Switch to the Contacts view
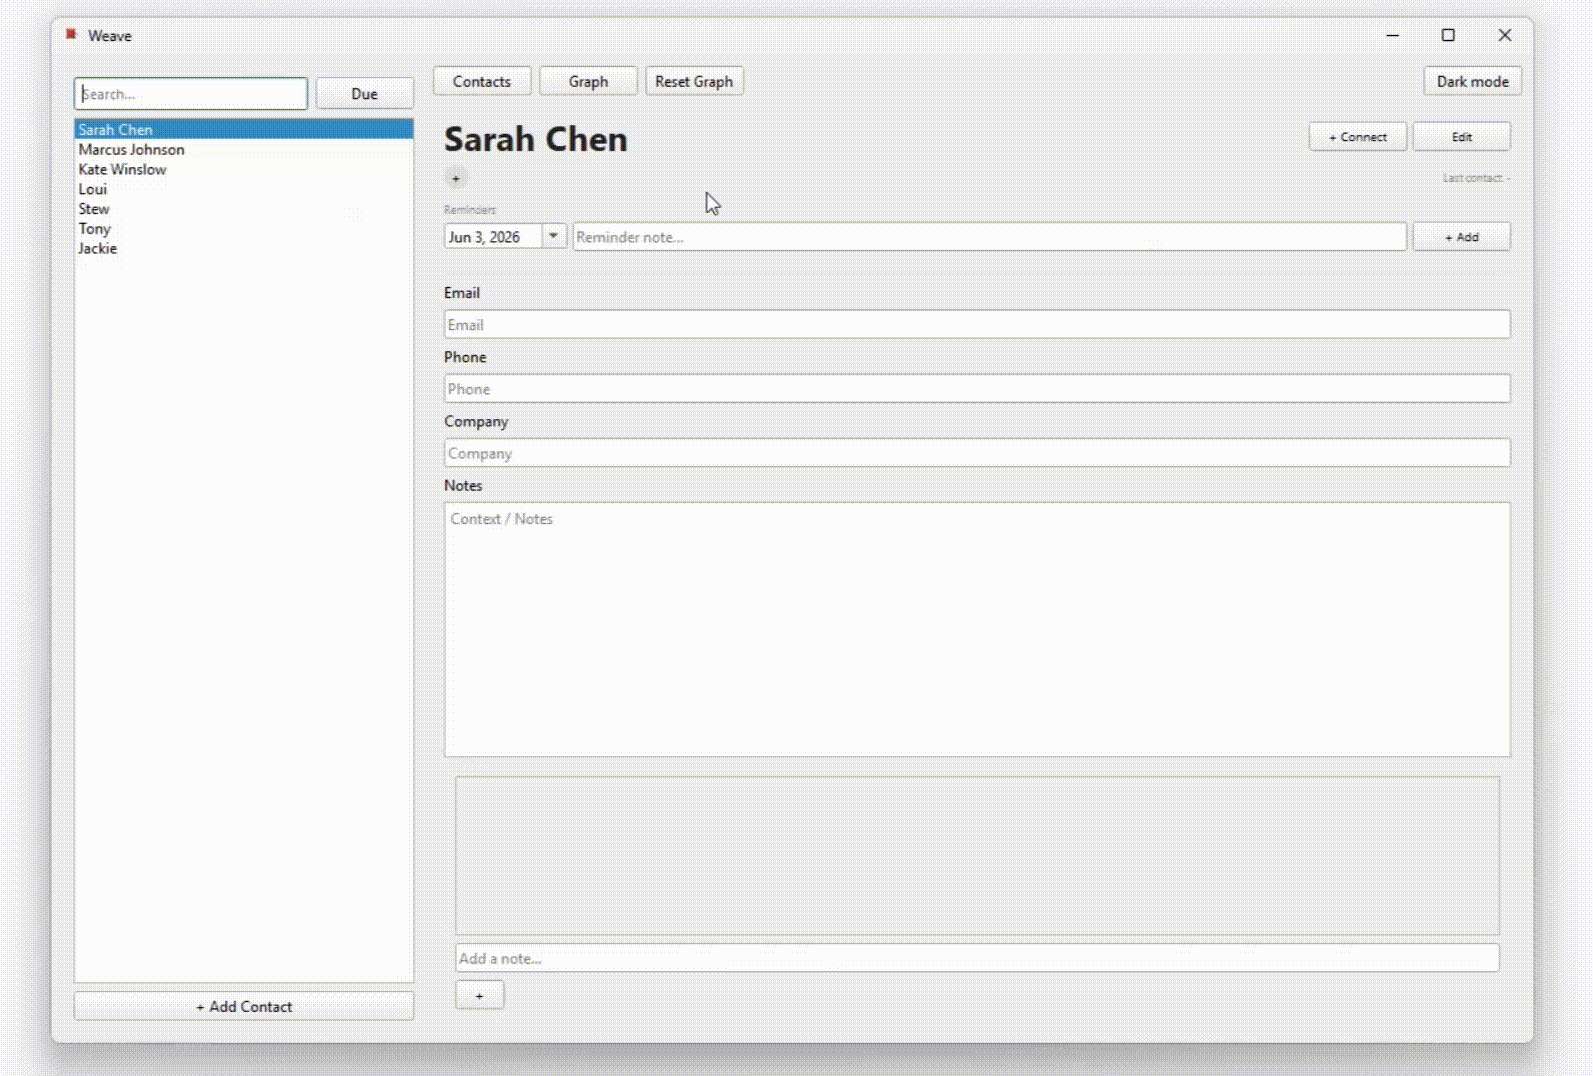The height and width of the screenshot is (1076, 1593). 482,81
